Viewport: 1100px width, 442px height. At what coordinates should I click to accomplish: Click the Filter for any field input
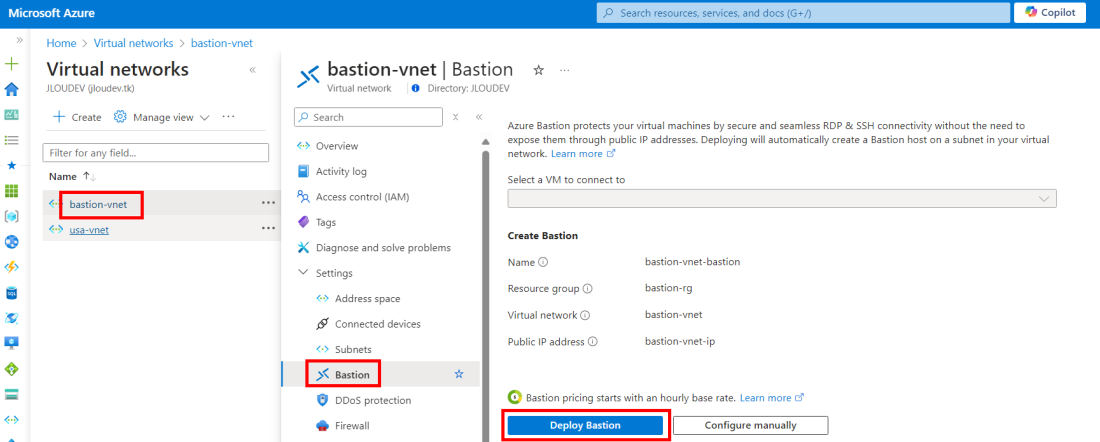pos(155,153)
